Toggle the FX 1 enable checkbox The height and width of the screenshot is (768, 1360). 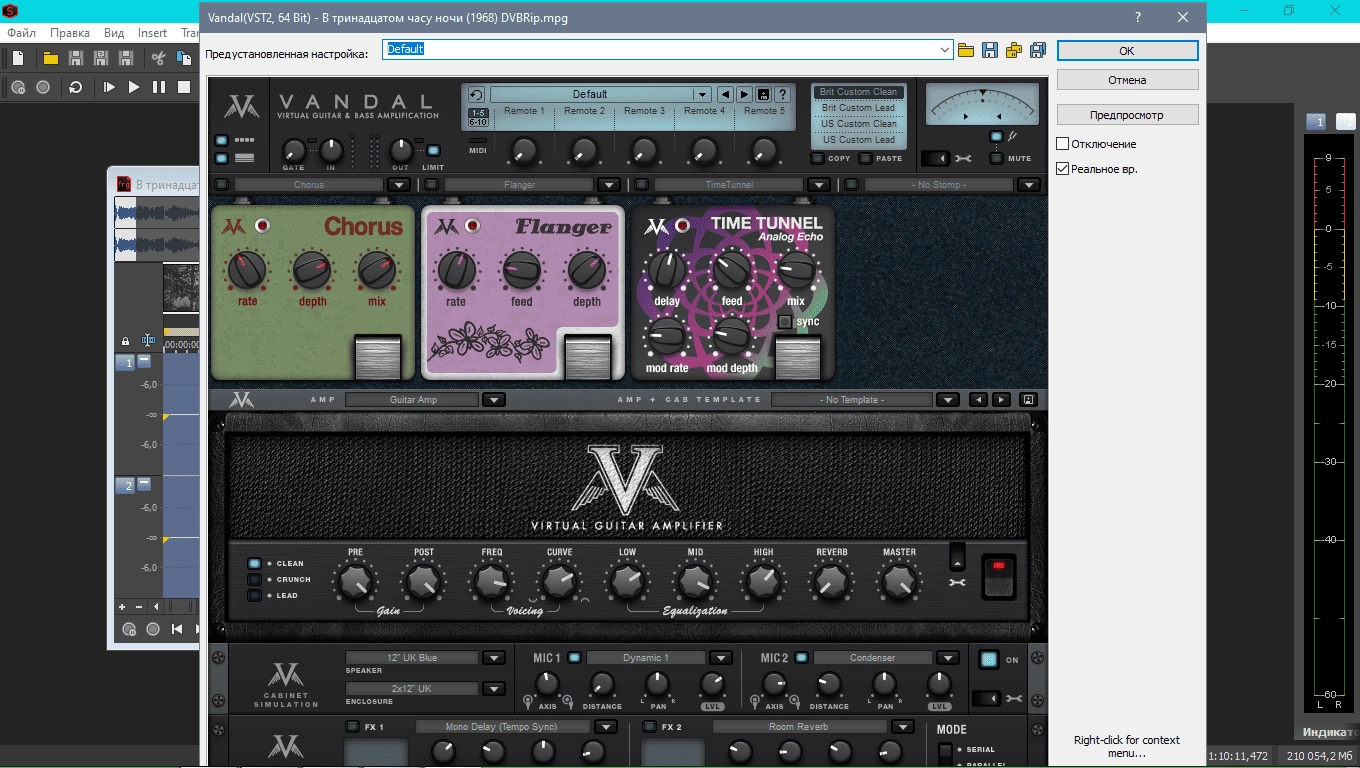point(352,727)
